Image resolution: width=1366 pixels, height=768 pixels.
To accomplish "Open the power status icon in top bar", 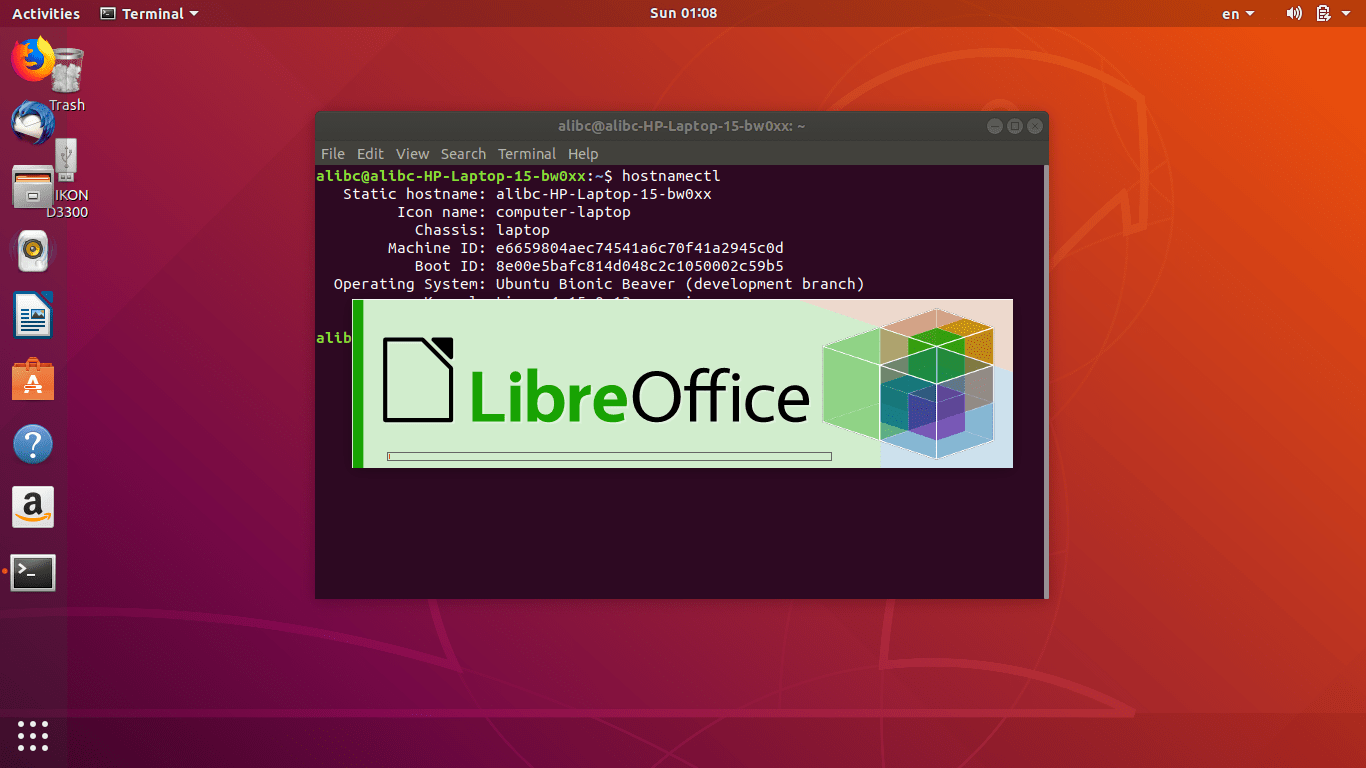I will coord(1323,13).
